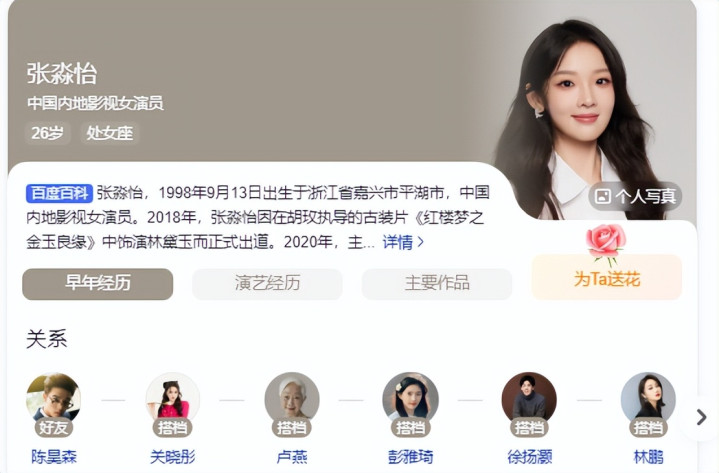The height and width of the screenshot is (473, 719).
Task: Click the 26岁 age tag
Action: 48,133
